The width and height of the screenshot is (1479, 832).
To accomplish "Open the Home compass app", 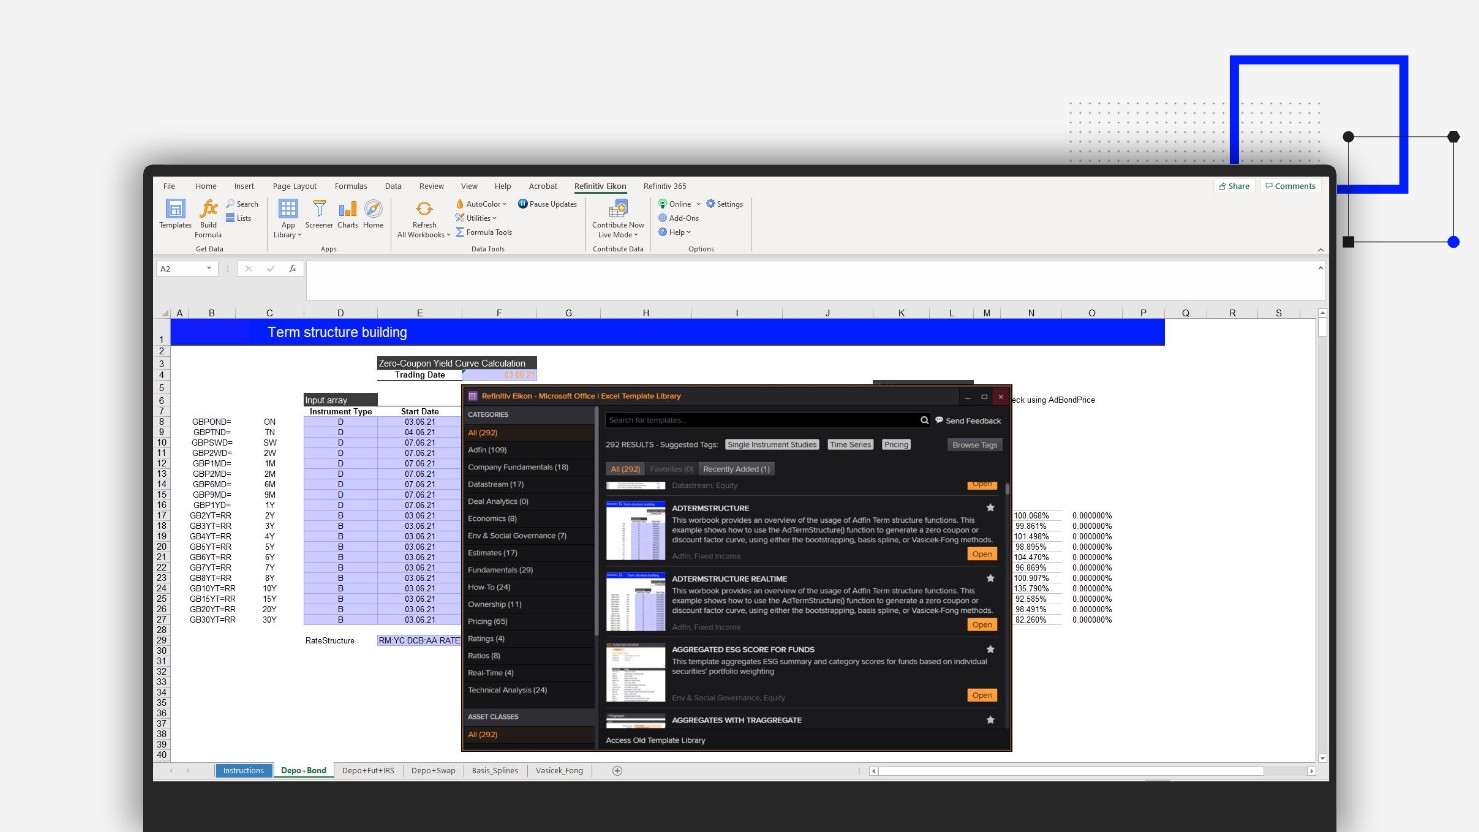I will point(373,214).
